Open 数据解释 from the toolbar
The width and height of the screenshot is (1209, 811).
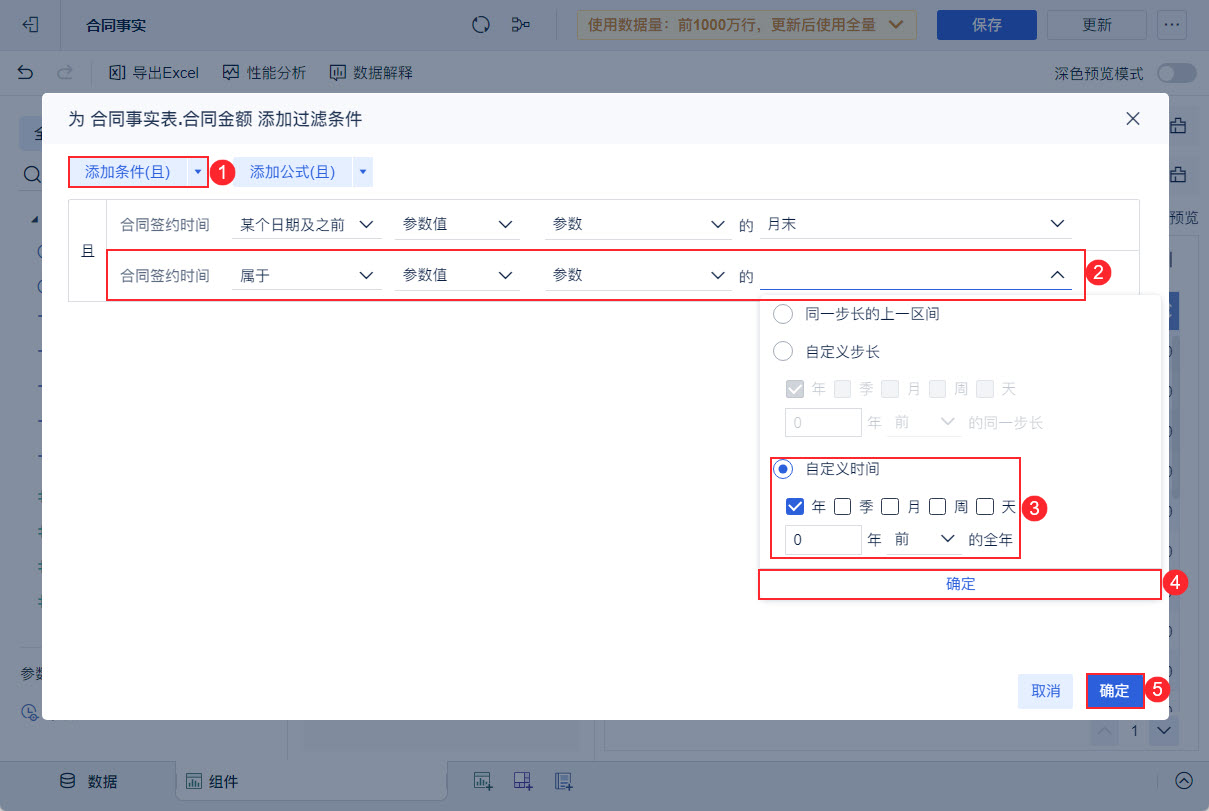point(371,72)
